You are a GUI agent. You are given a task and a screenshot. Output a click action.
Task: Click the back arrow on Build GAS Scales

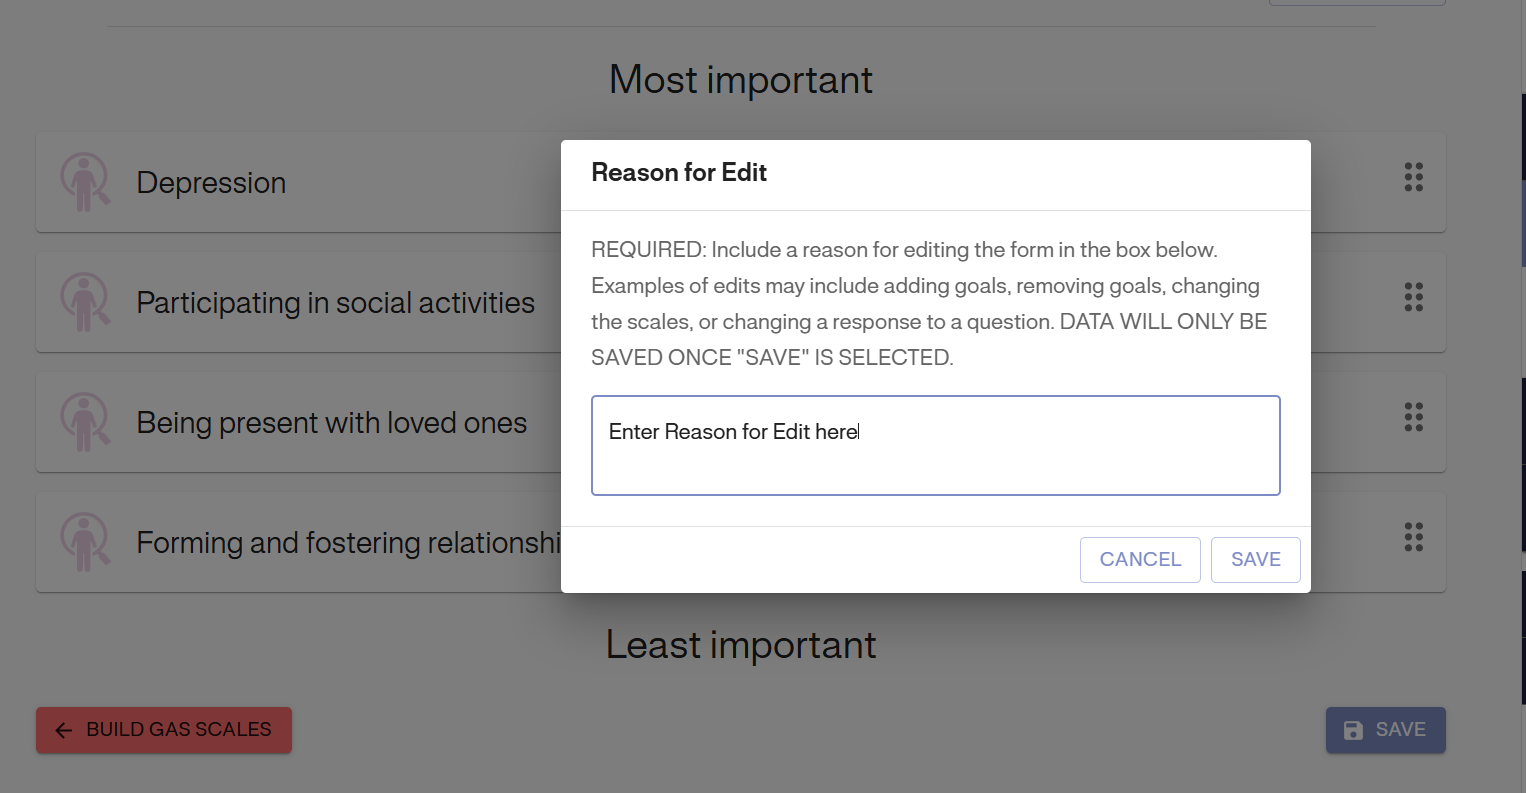pos(64,730)
